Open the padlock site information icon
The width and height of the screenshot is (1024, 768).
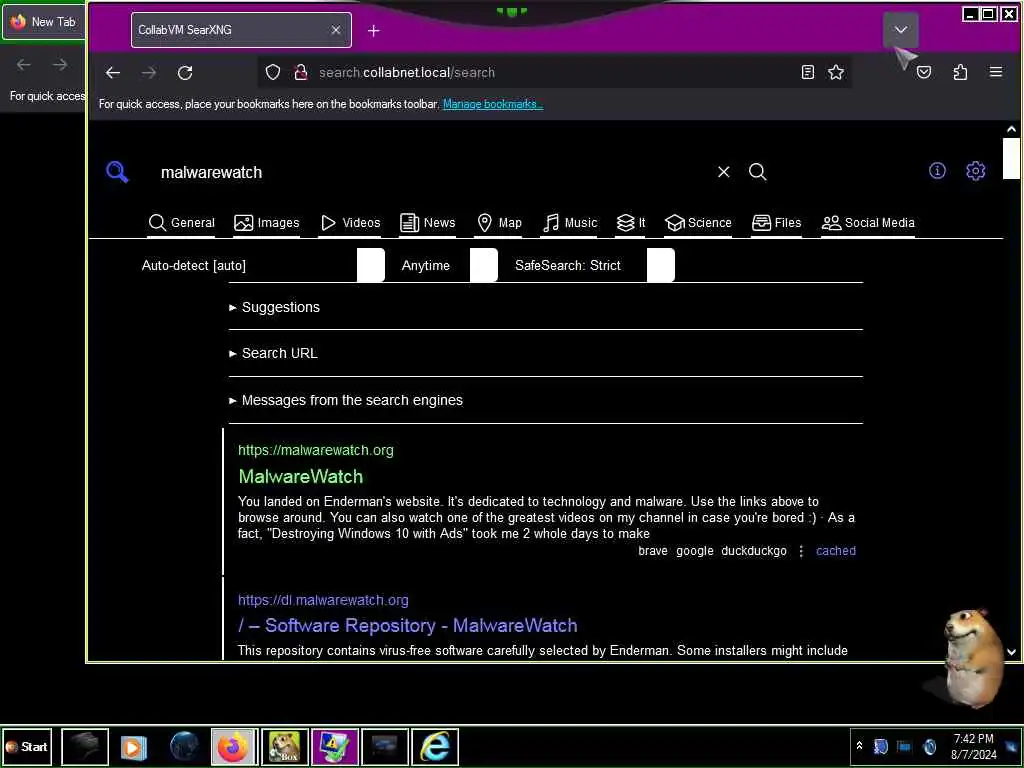pyautogui.click(x=300, y=72)
